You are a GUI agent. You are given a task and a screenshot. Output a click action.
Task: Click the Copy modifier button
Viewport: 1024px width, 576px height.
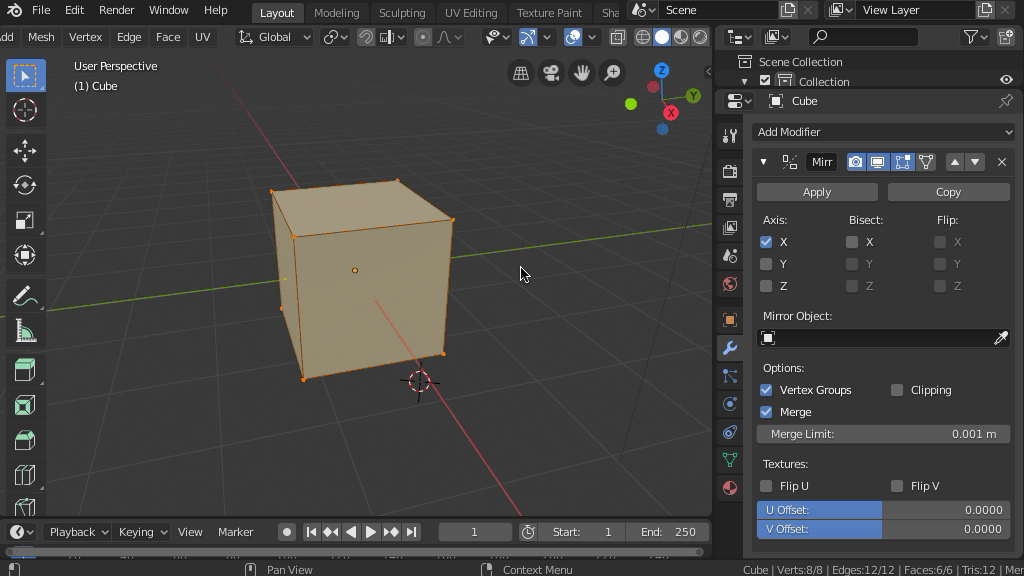point(948,192)
